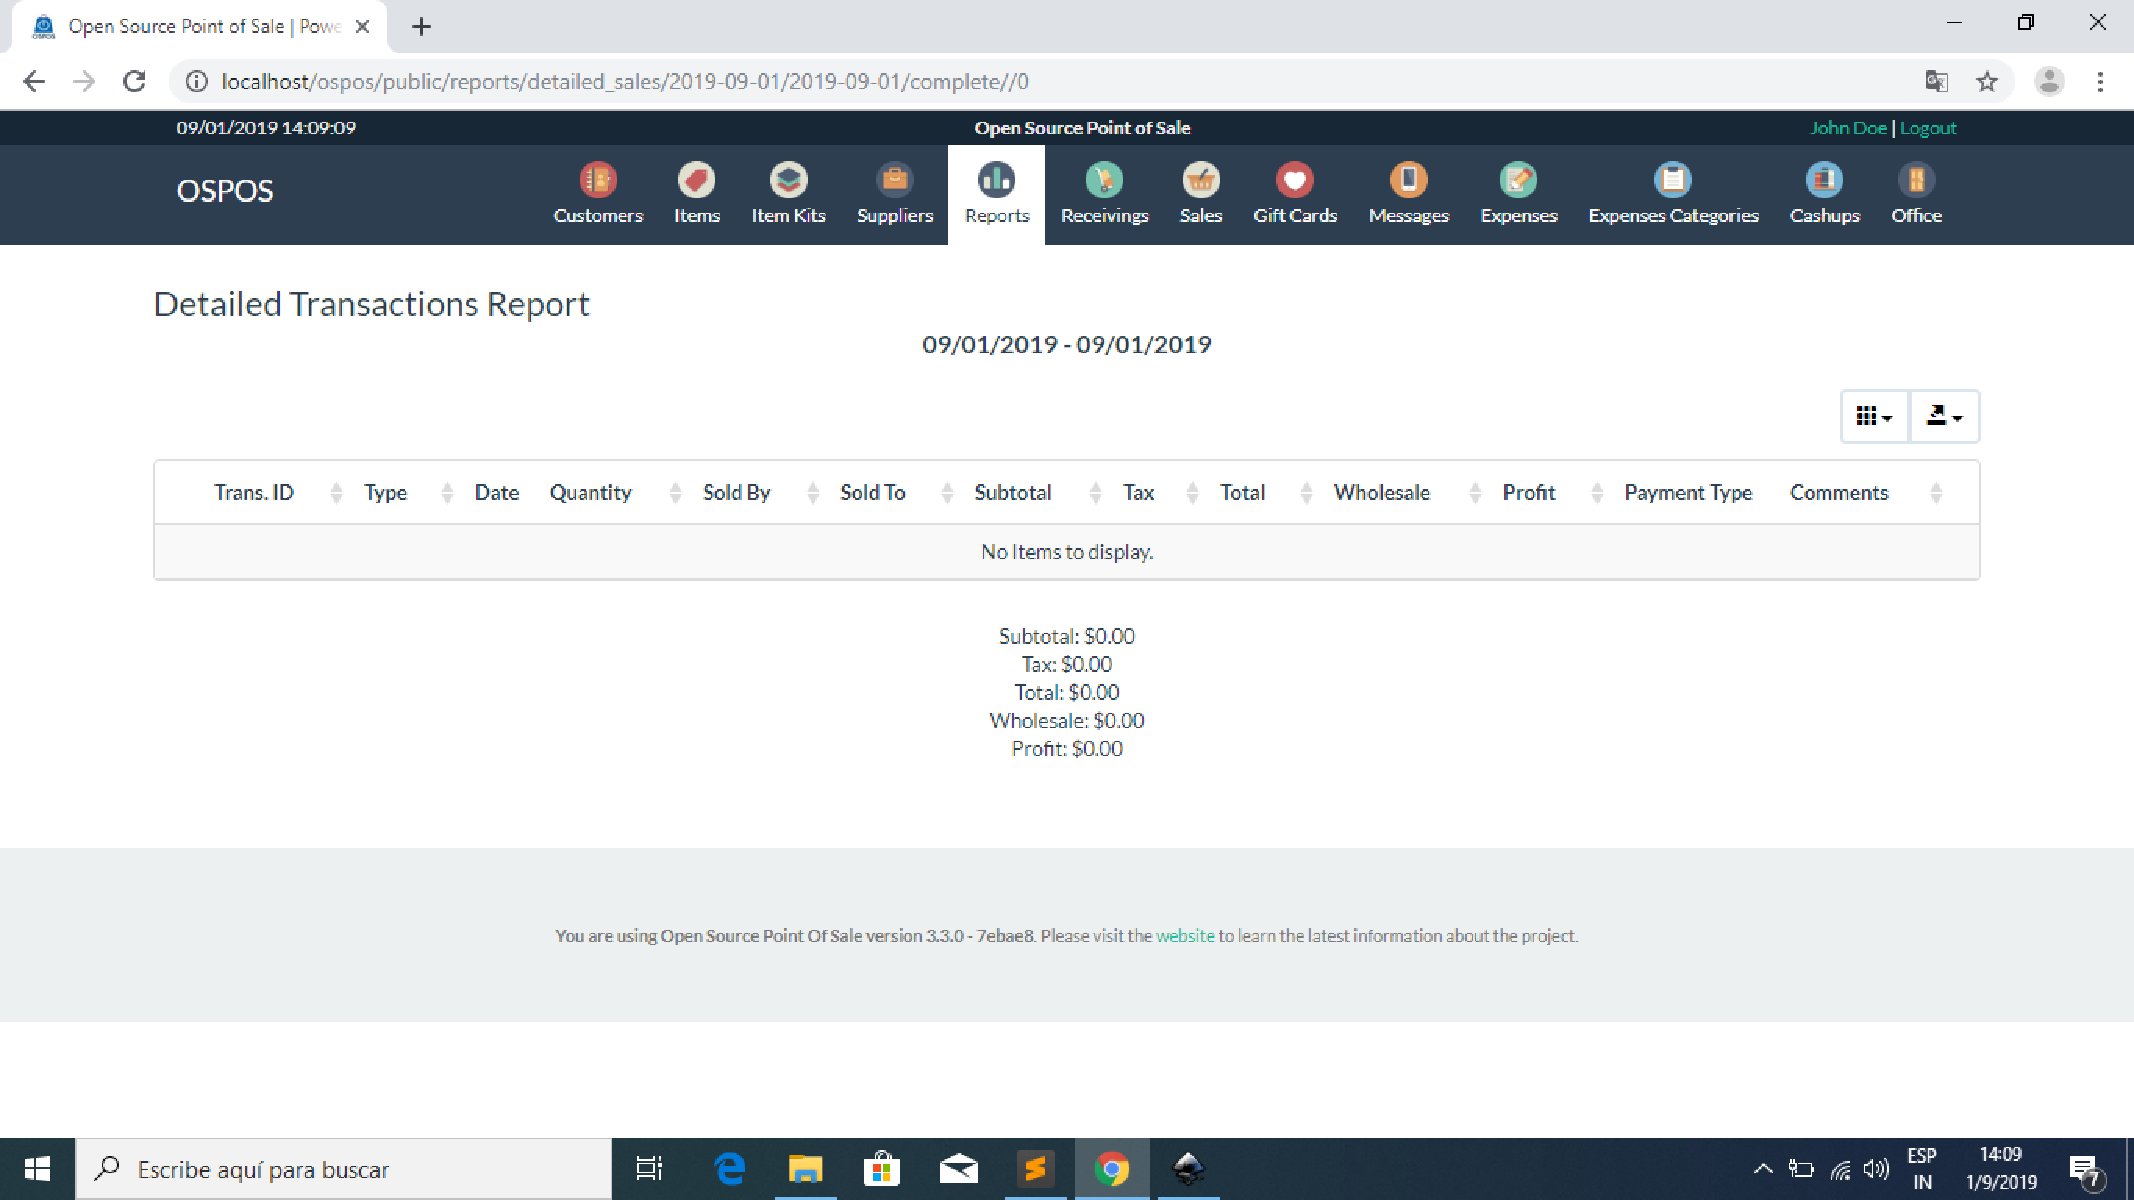Viewport: 2134px width, 1200px height.
Task: Open the Customers module
Action: [597, 193]
